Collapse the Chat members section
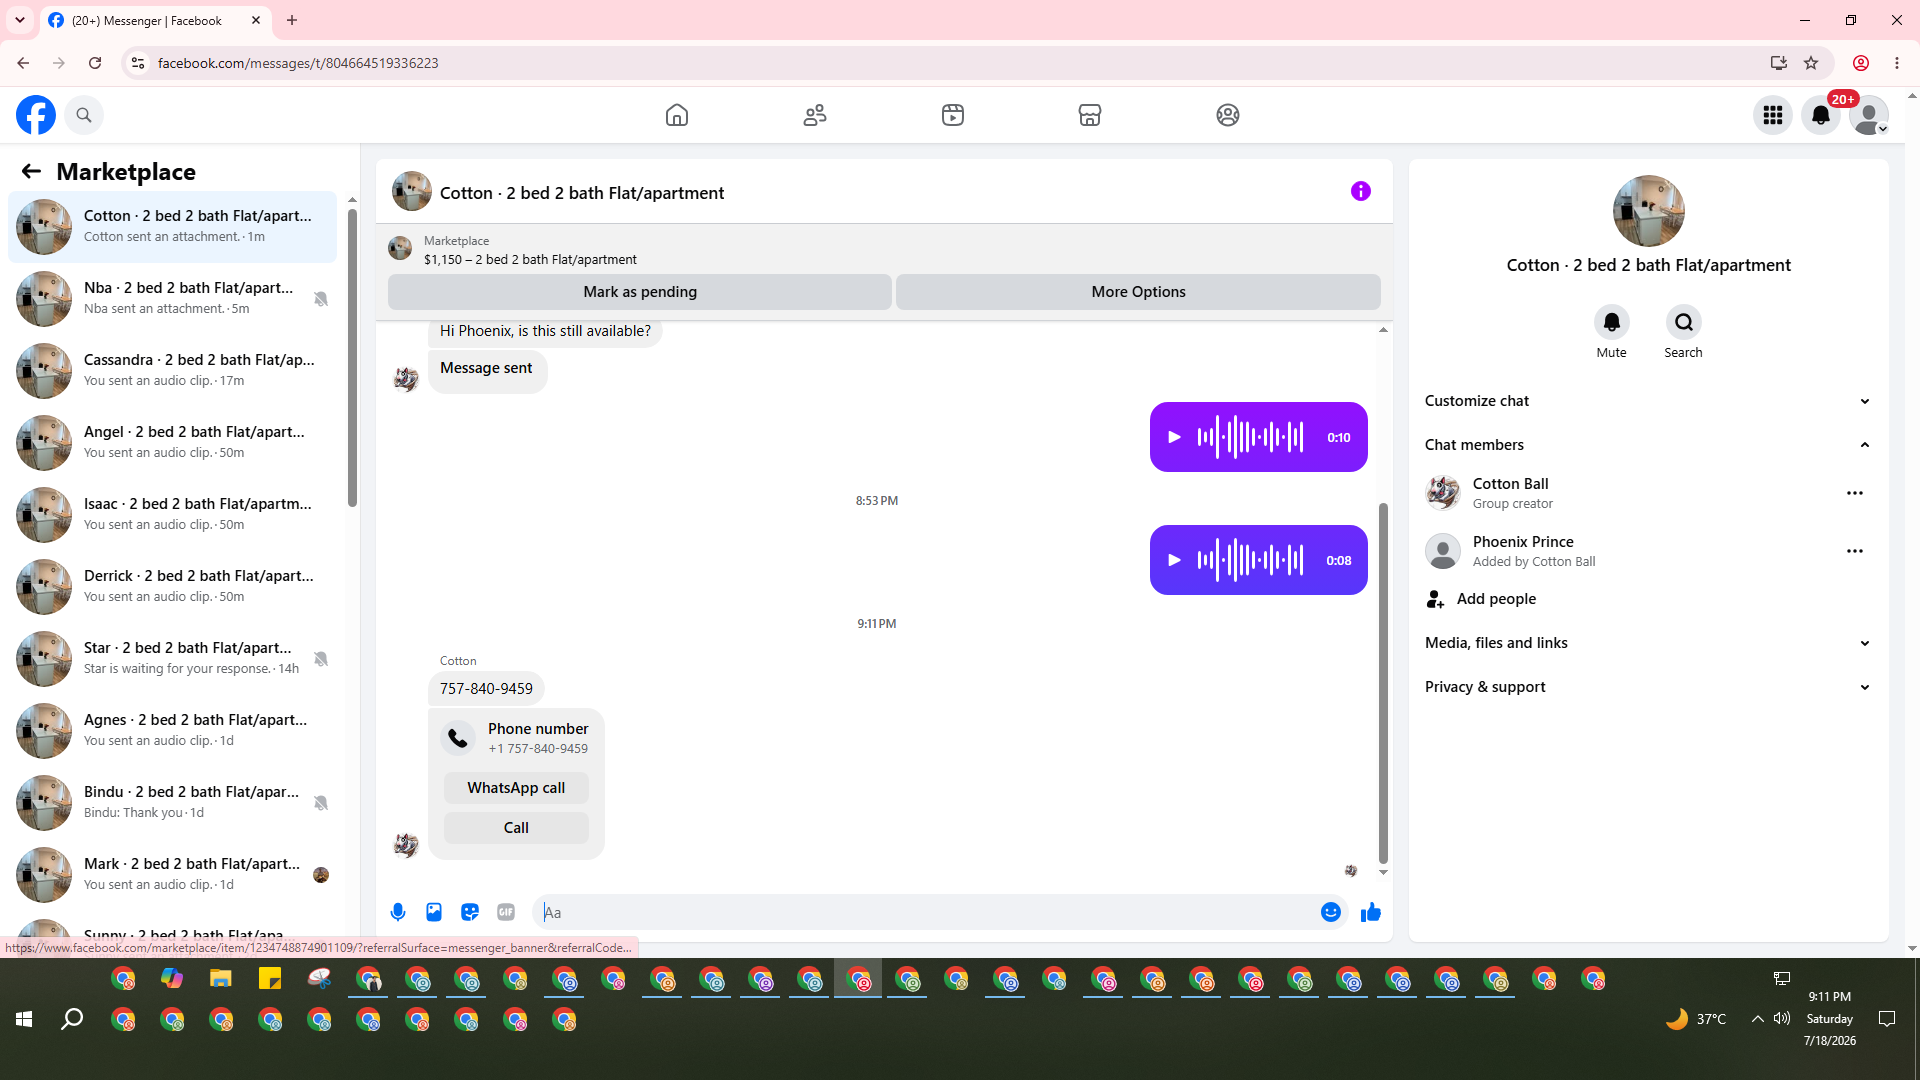The width and height of the screenshot is (1920, 1080). click(x=1648, y=445)
